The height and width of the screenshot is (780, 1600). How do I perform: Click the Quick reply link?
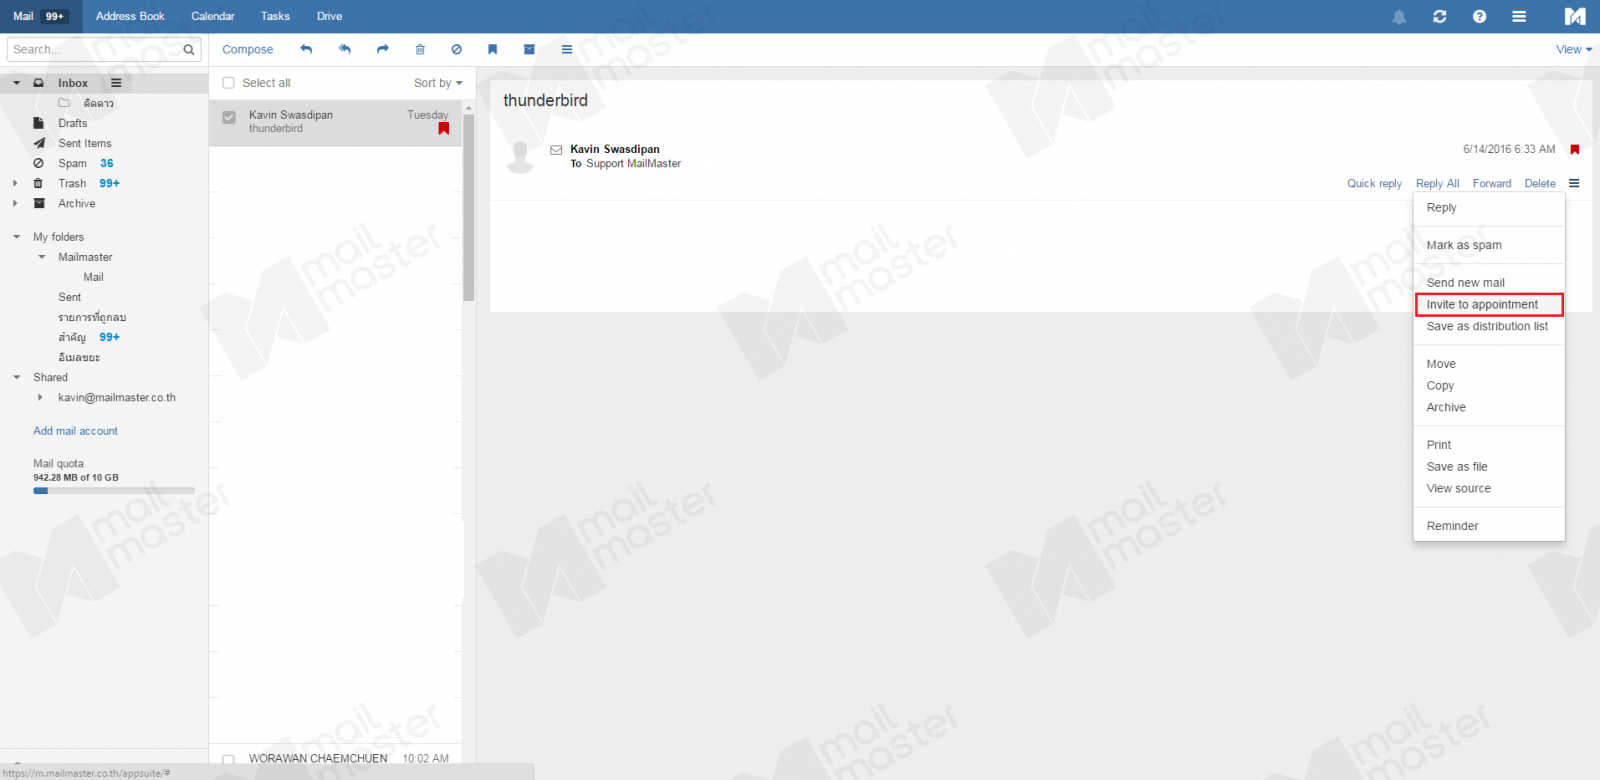tap(1374, 183)
